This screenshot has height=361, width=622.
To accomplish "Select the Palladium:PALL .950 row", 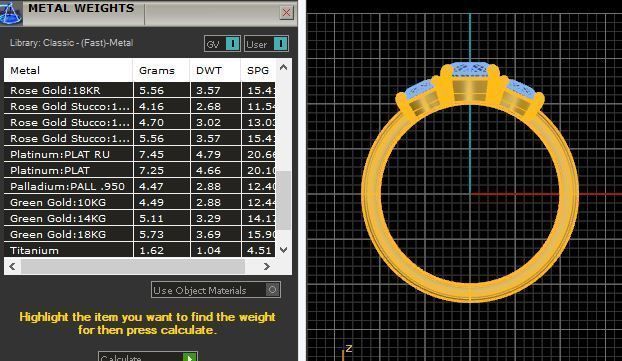I will (x=140, y=186).
